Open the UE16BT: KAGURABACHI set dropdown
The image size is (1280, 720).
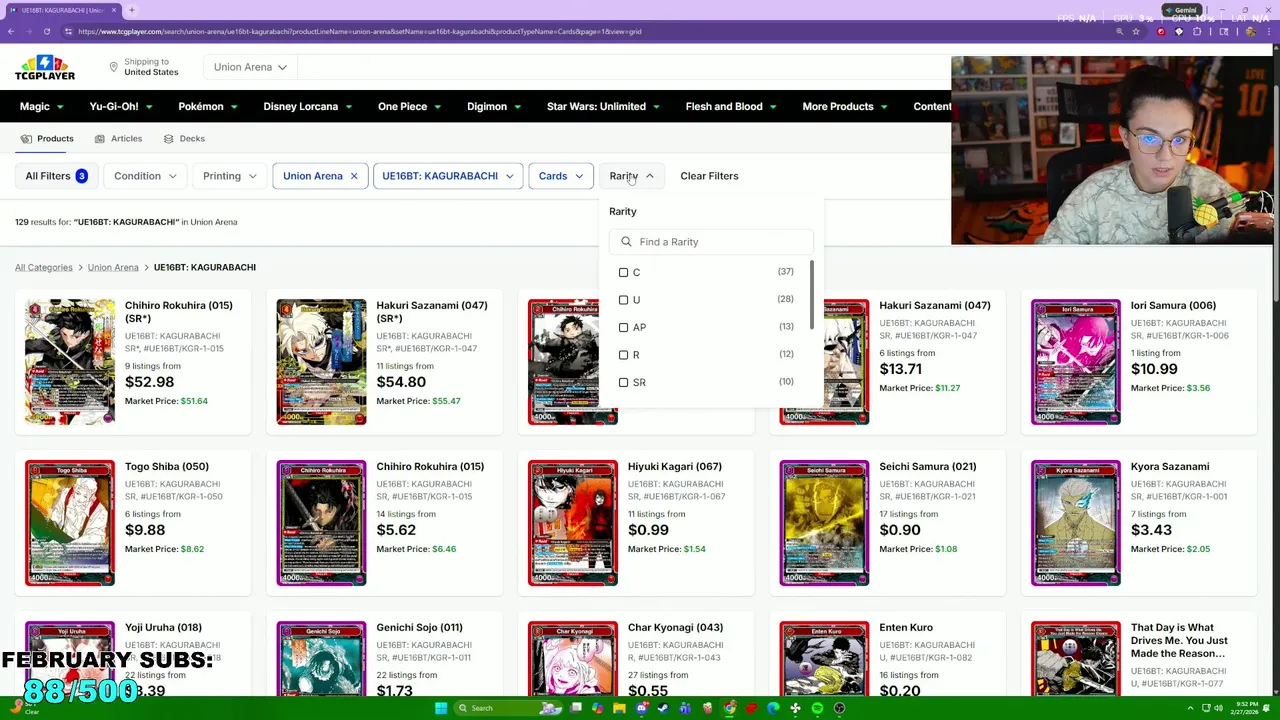point(447,176)
